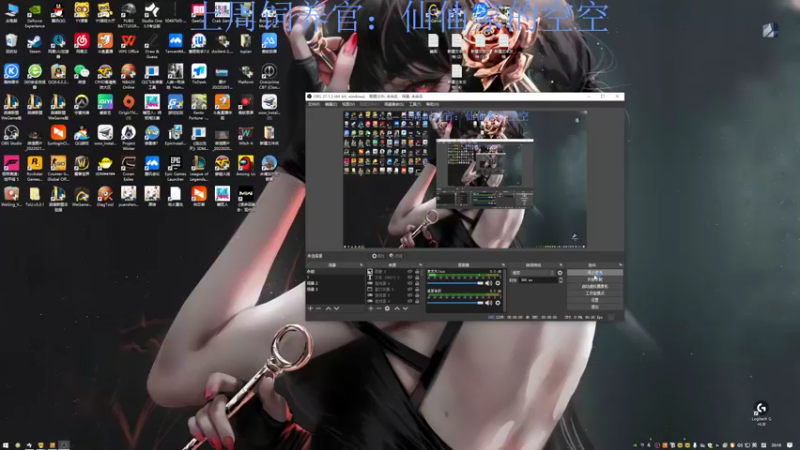
Task: Open Epic Games Launcher desktop icon
Action: (x=175, y=169)
